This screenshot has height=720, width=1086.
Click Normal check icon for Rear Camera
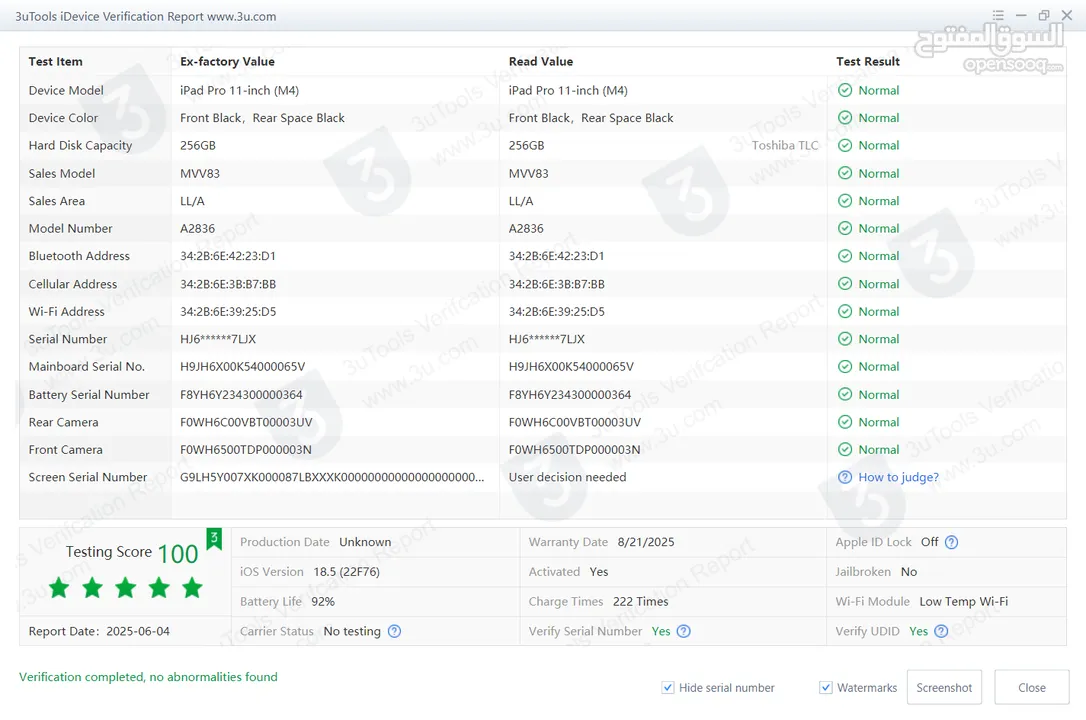click(x=845, y=422)
